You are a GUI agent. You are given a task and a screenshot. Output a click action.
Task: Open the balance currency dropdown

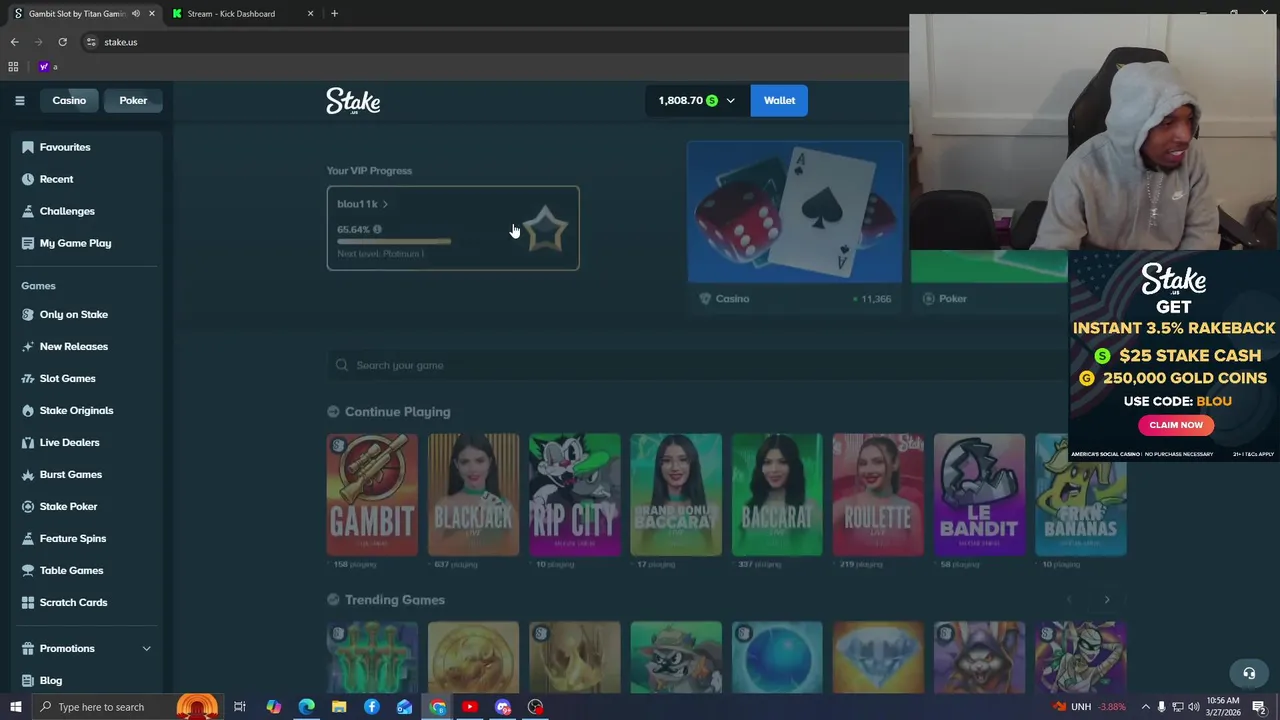pyautogui.click(x=696, y=100)
